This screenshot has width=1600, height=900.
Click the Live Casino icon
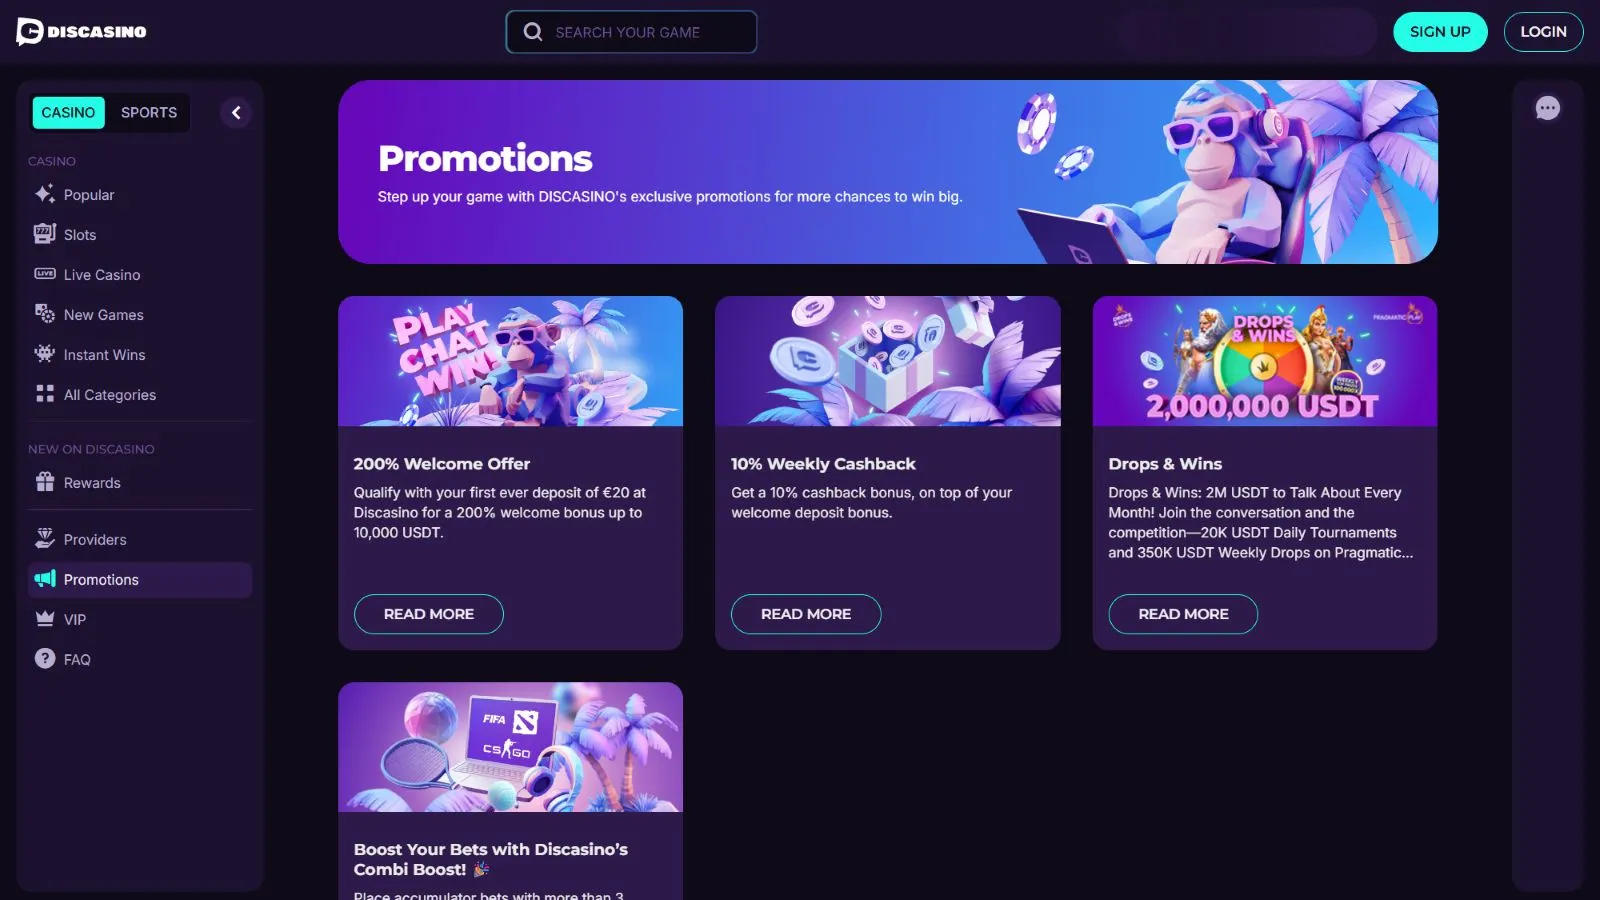tap(45, 274)
